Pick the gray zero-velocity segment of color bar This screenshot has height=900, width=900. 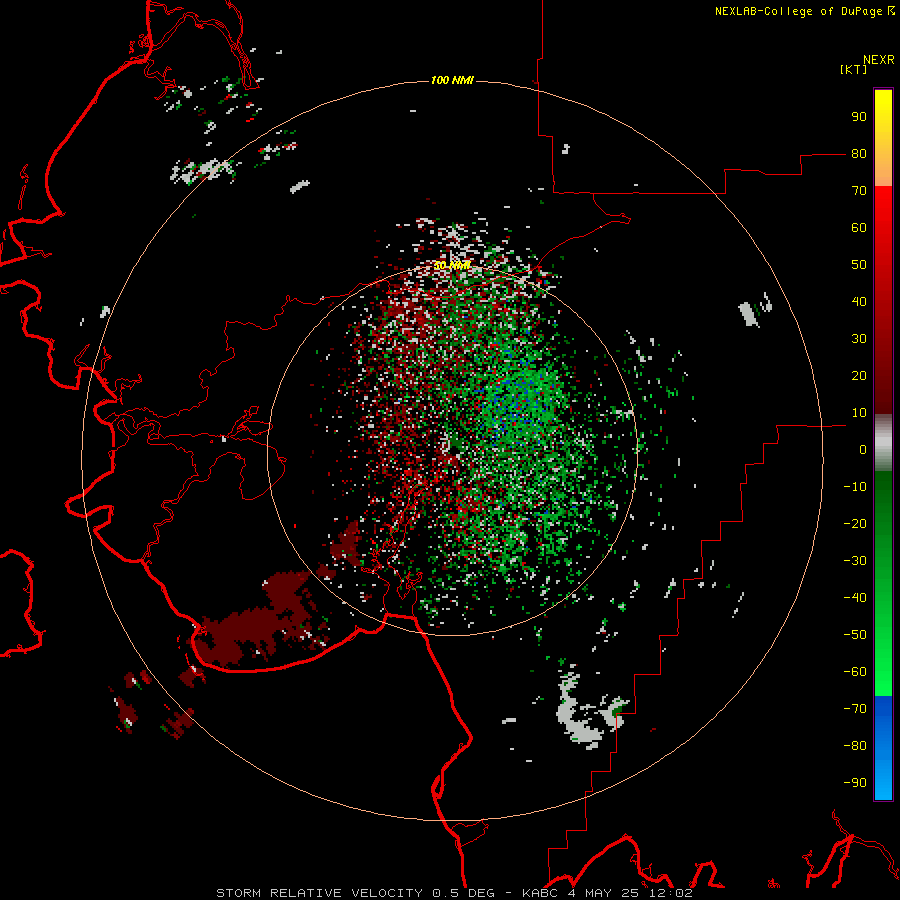[883, 443]
